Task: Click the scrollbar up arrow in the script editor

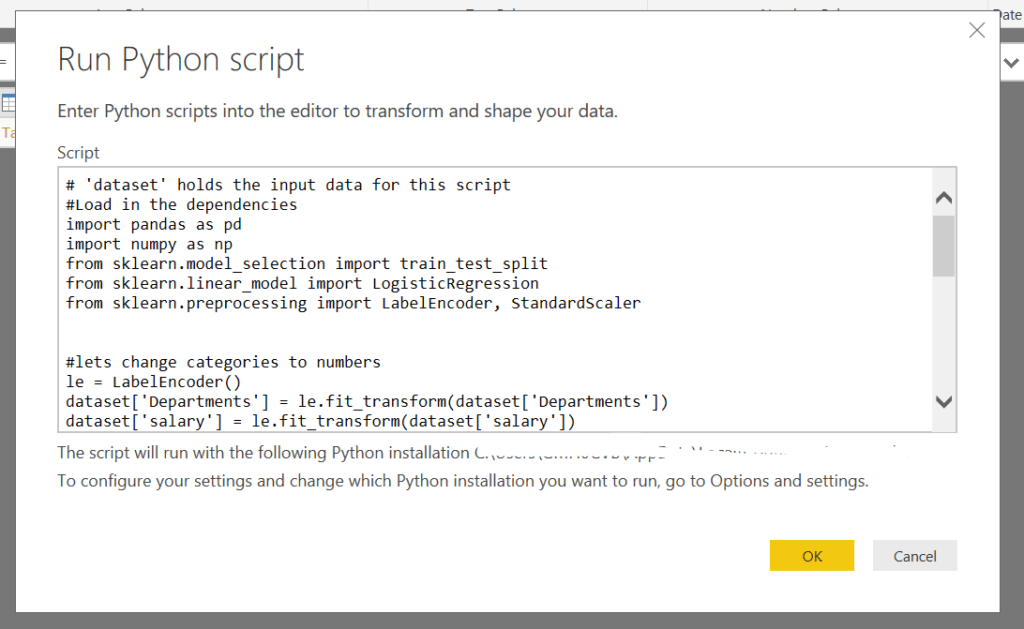Action: [943, 197]
